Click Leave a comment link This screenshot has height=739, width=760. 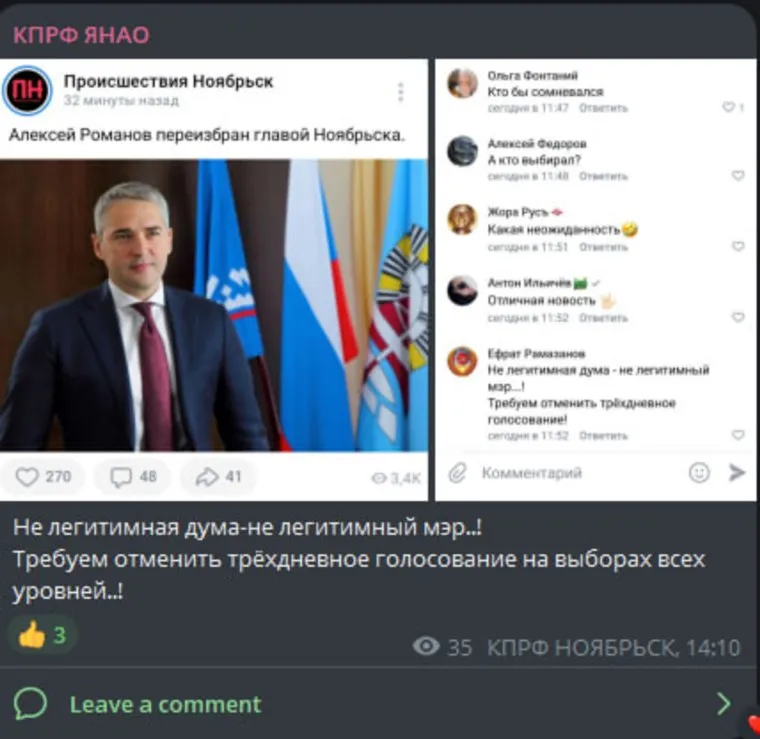coord(165,705)
